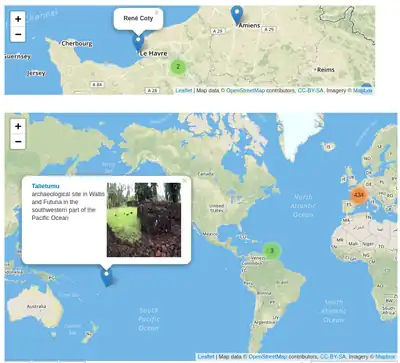
Task: Zoom out on the world map
Action: coord(18,142)
